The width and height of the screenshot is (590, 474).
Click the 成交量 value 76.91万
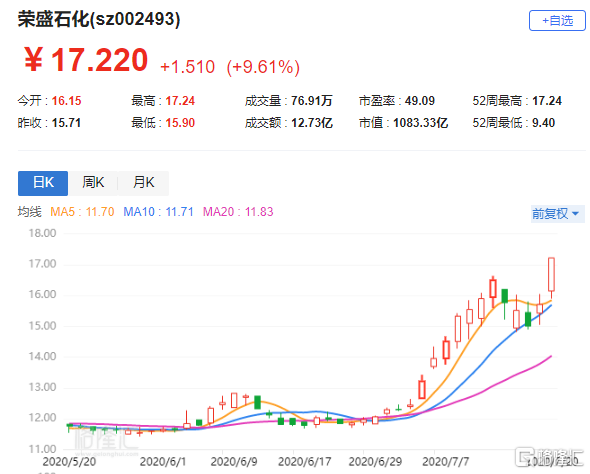[x=312, y=101]
